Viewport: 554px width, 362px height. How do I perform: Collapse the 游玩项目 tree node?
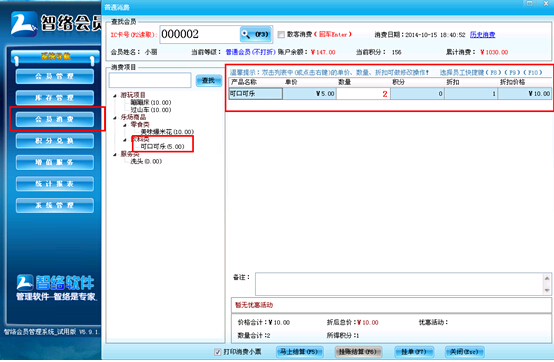point(115,95)
